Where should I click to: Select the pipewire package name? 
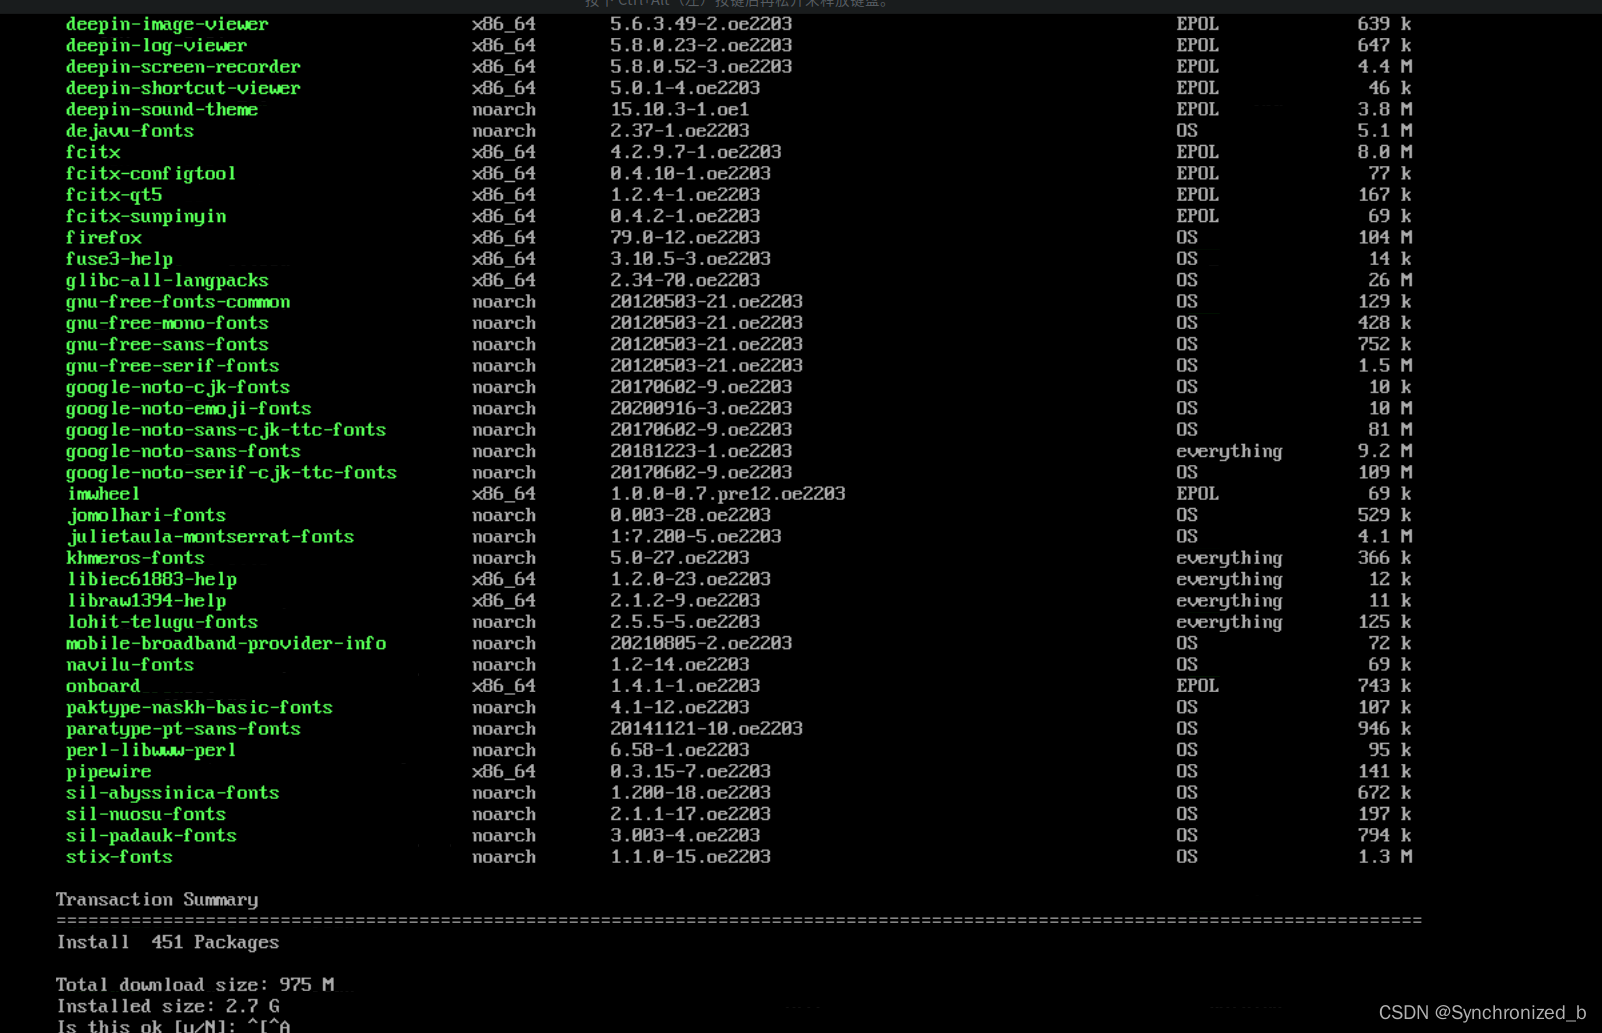click(109, 772)
